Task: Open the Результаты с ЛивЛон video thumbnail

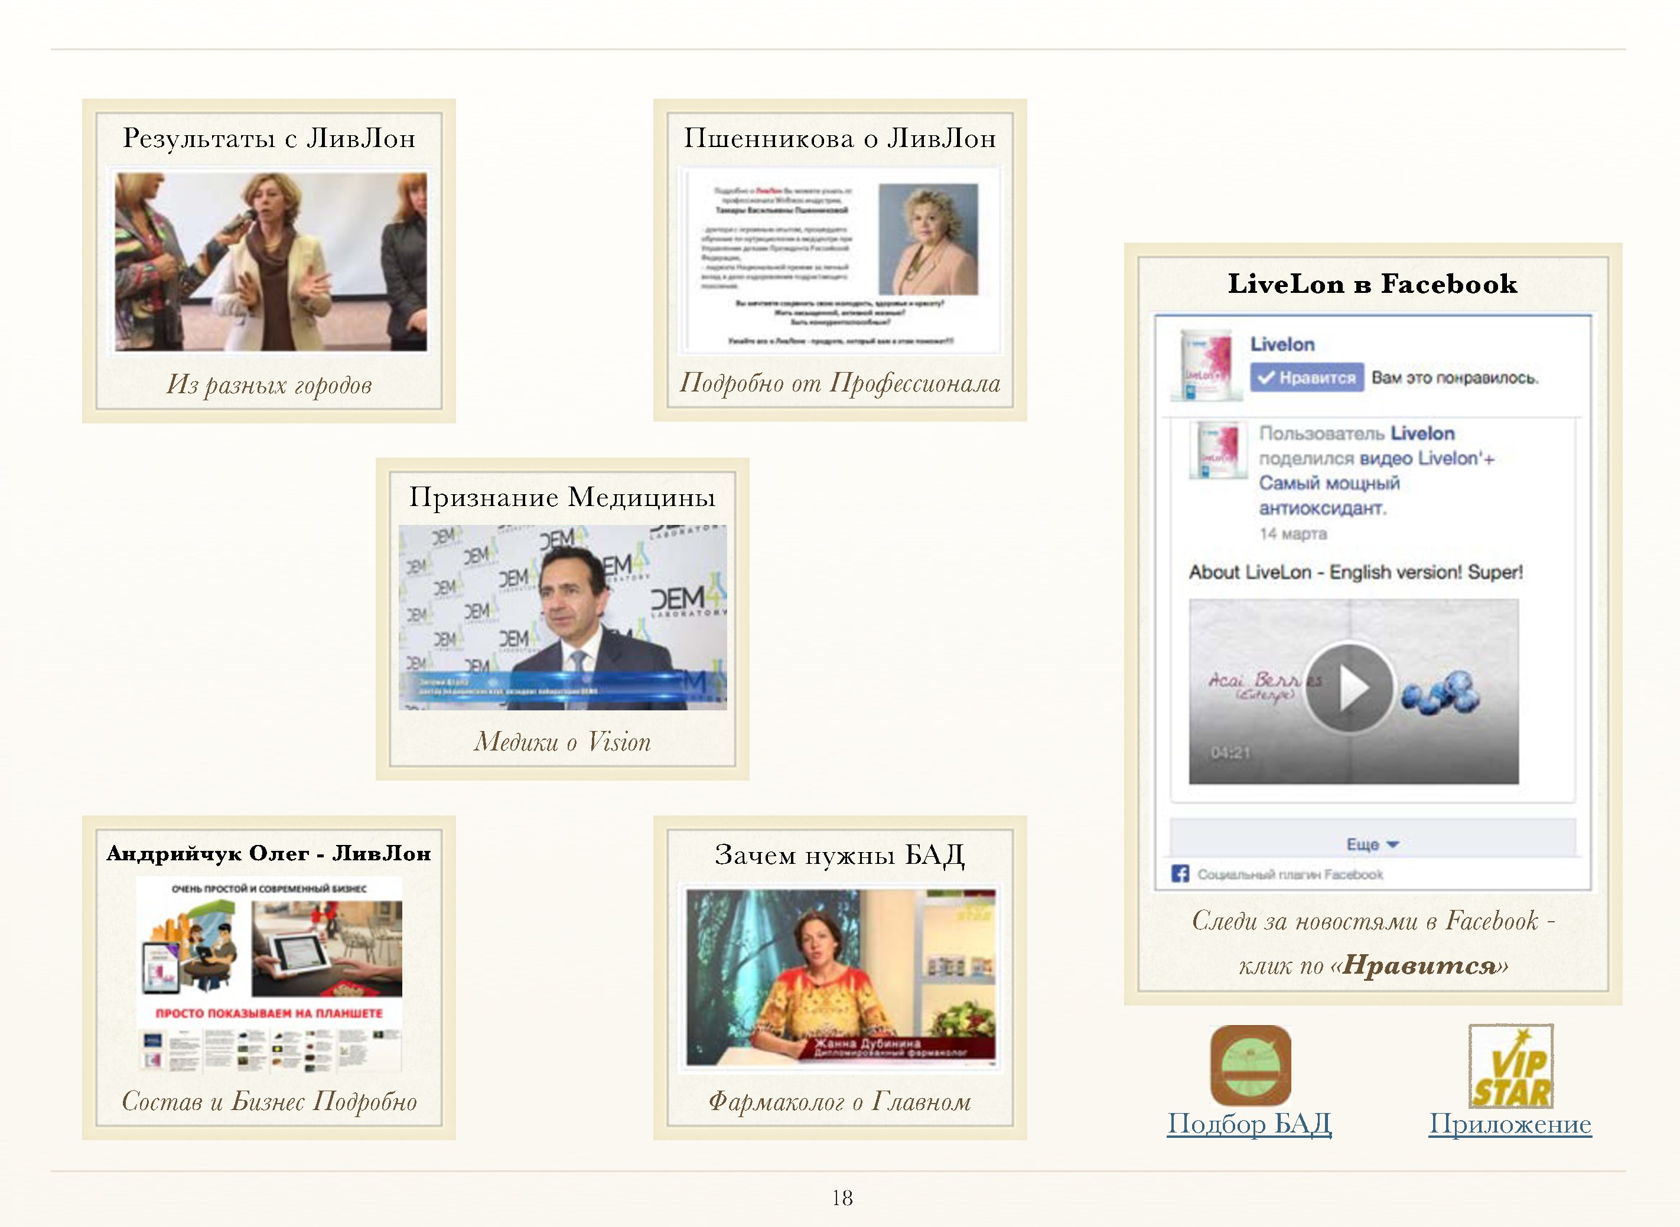Action: coord(271,262)
